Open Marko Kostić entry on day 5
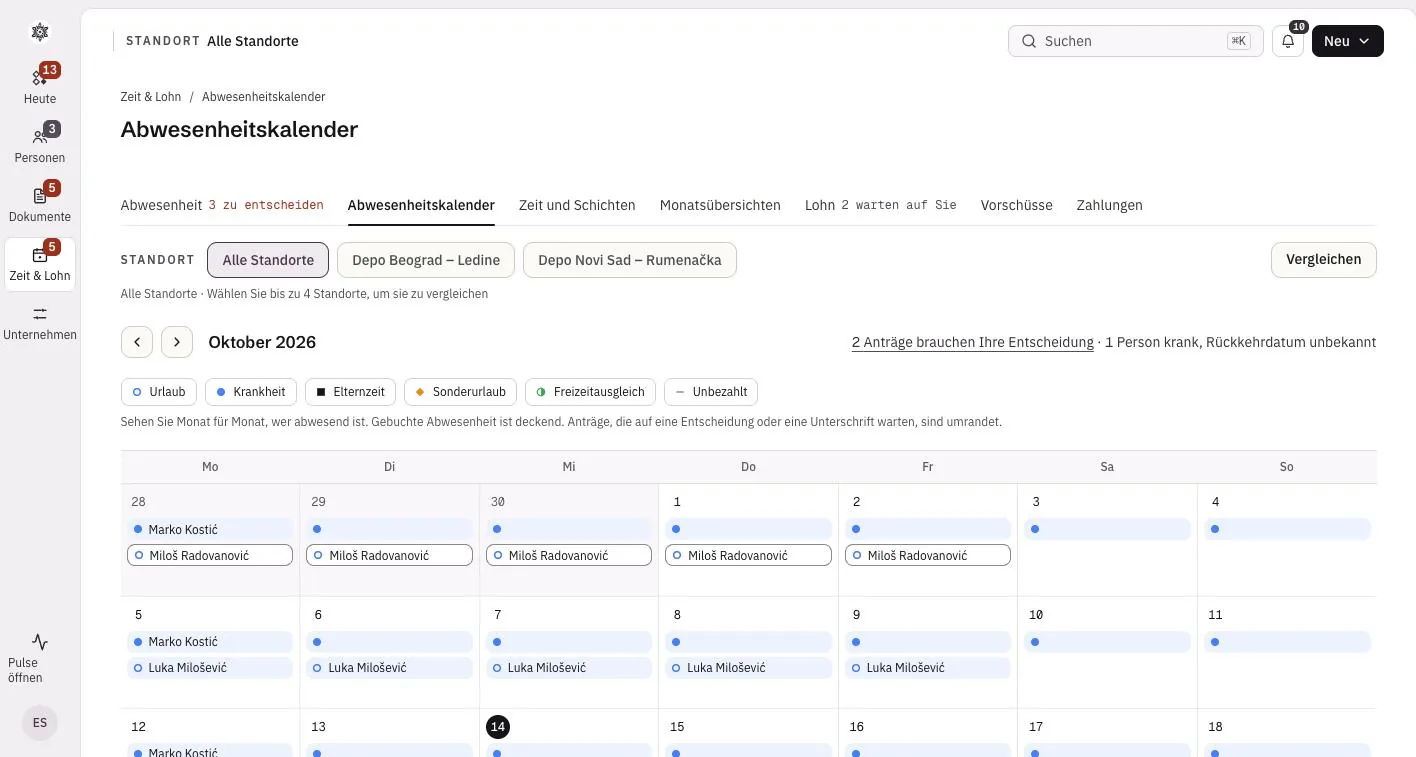This screenshot has width=1416, height=757. [210, 641]
